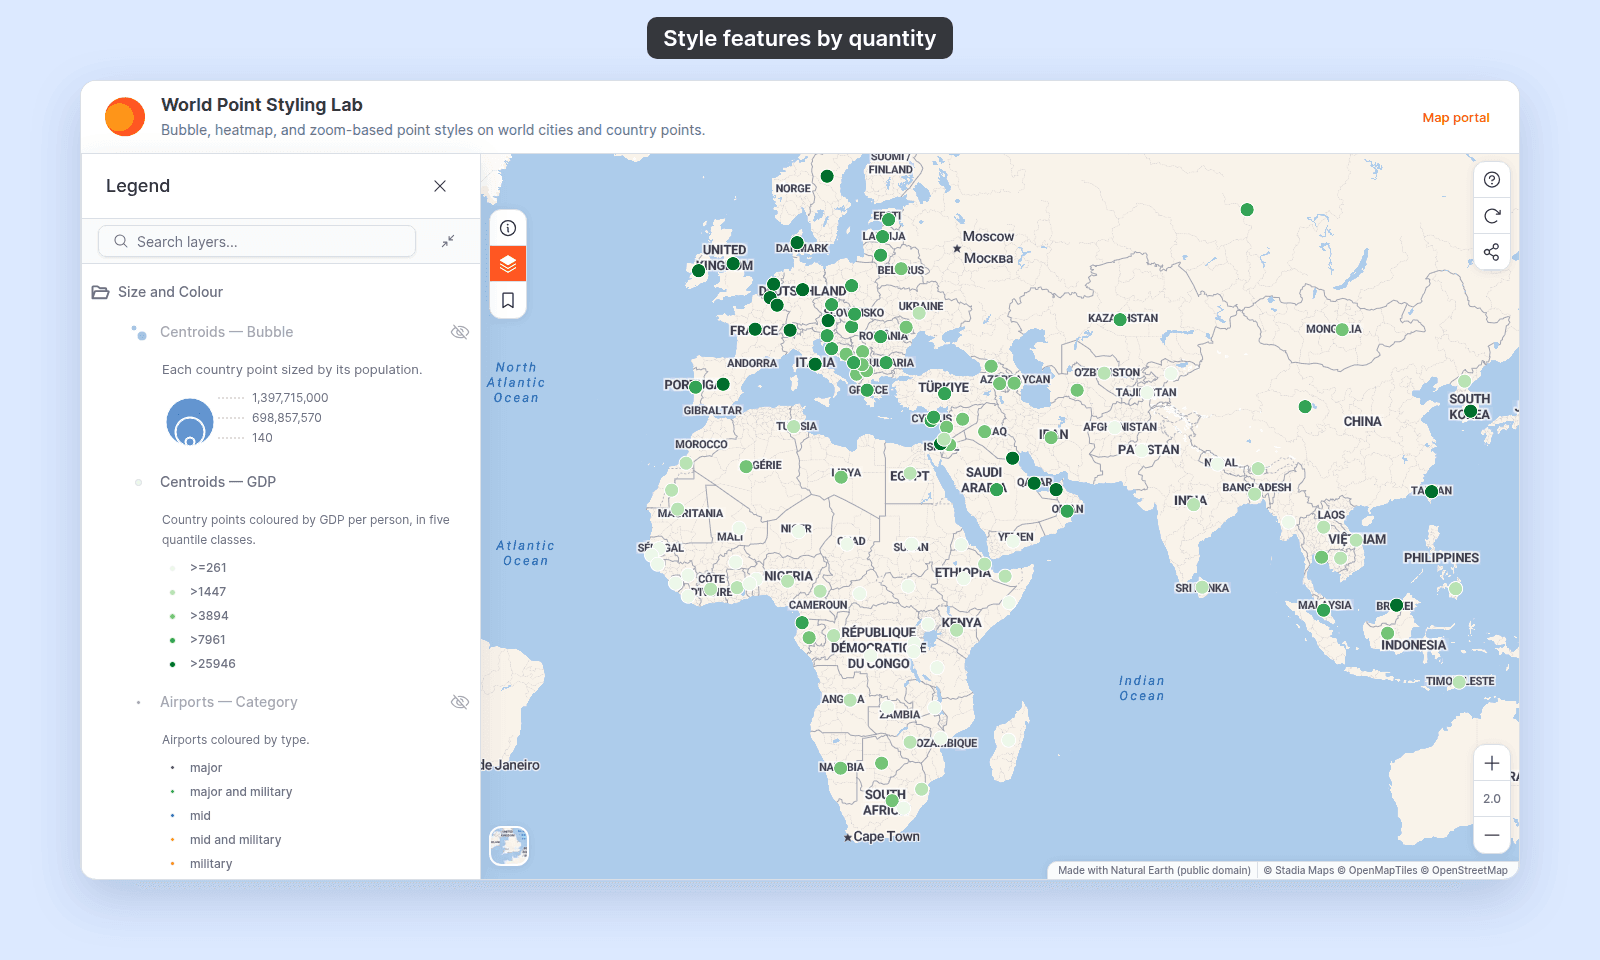Click the >1447 legend entry
The height and width of the screenshot is (960, 1600).
[208, 592]
